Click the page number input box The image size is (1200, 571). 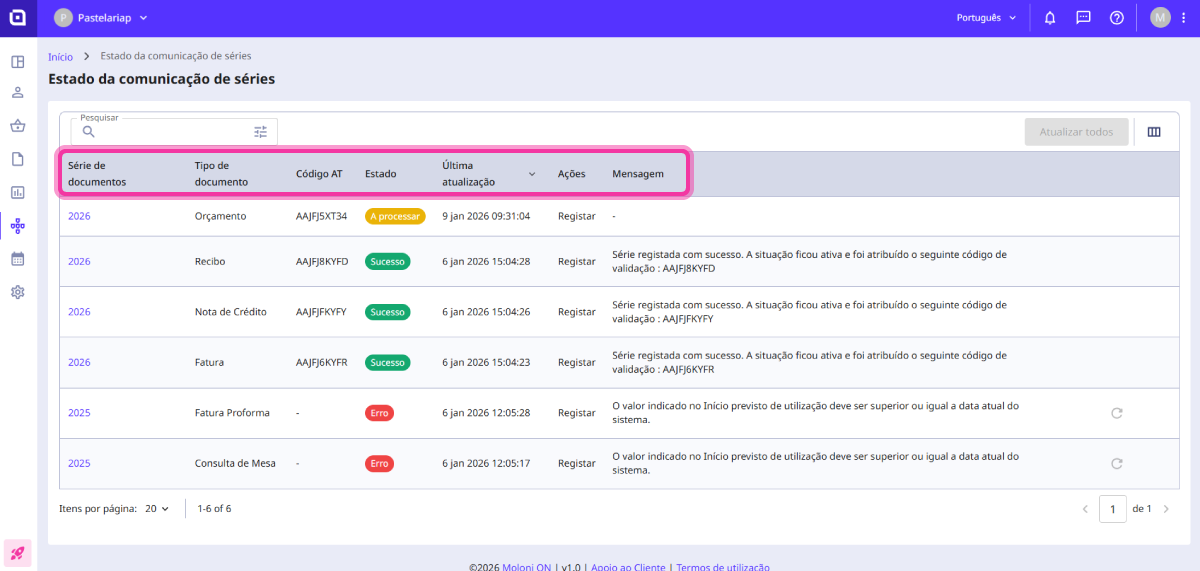click(1112, 509)
